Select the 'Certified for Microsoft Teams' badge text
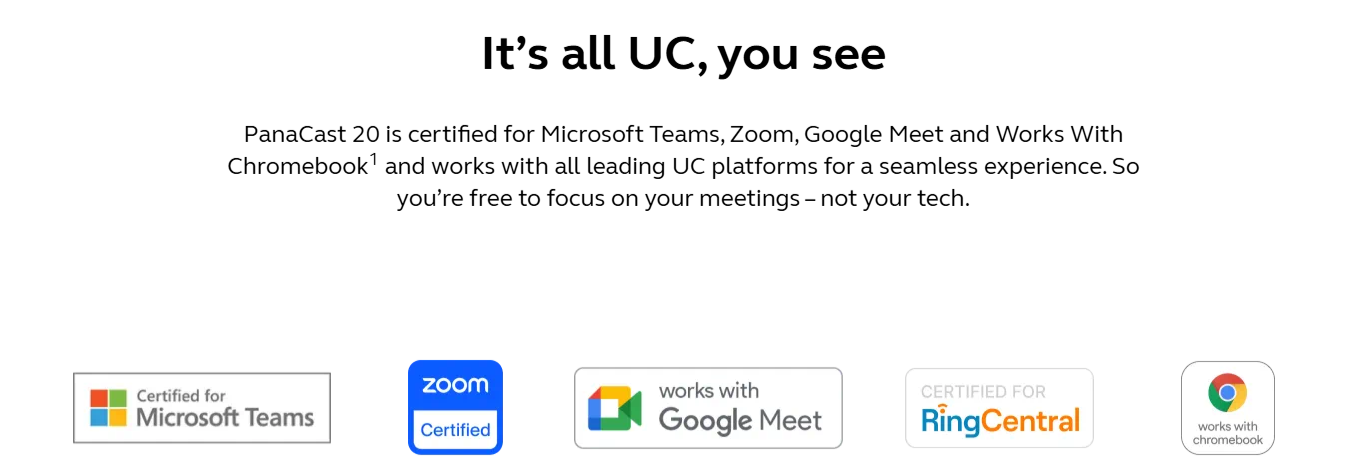This screenshot has width=1359, height=473. 225,408
